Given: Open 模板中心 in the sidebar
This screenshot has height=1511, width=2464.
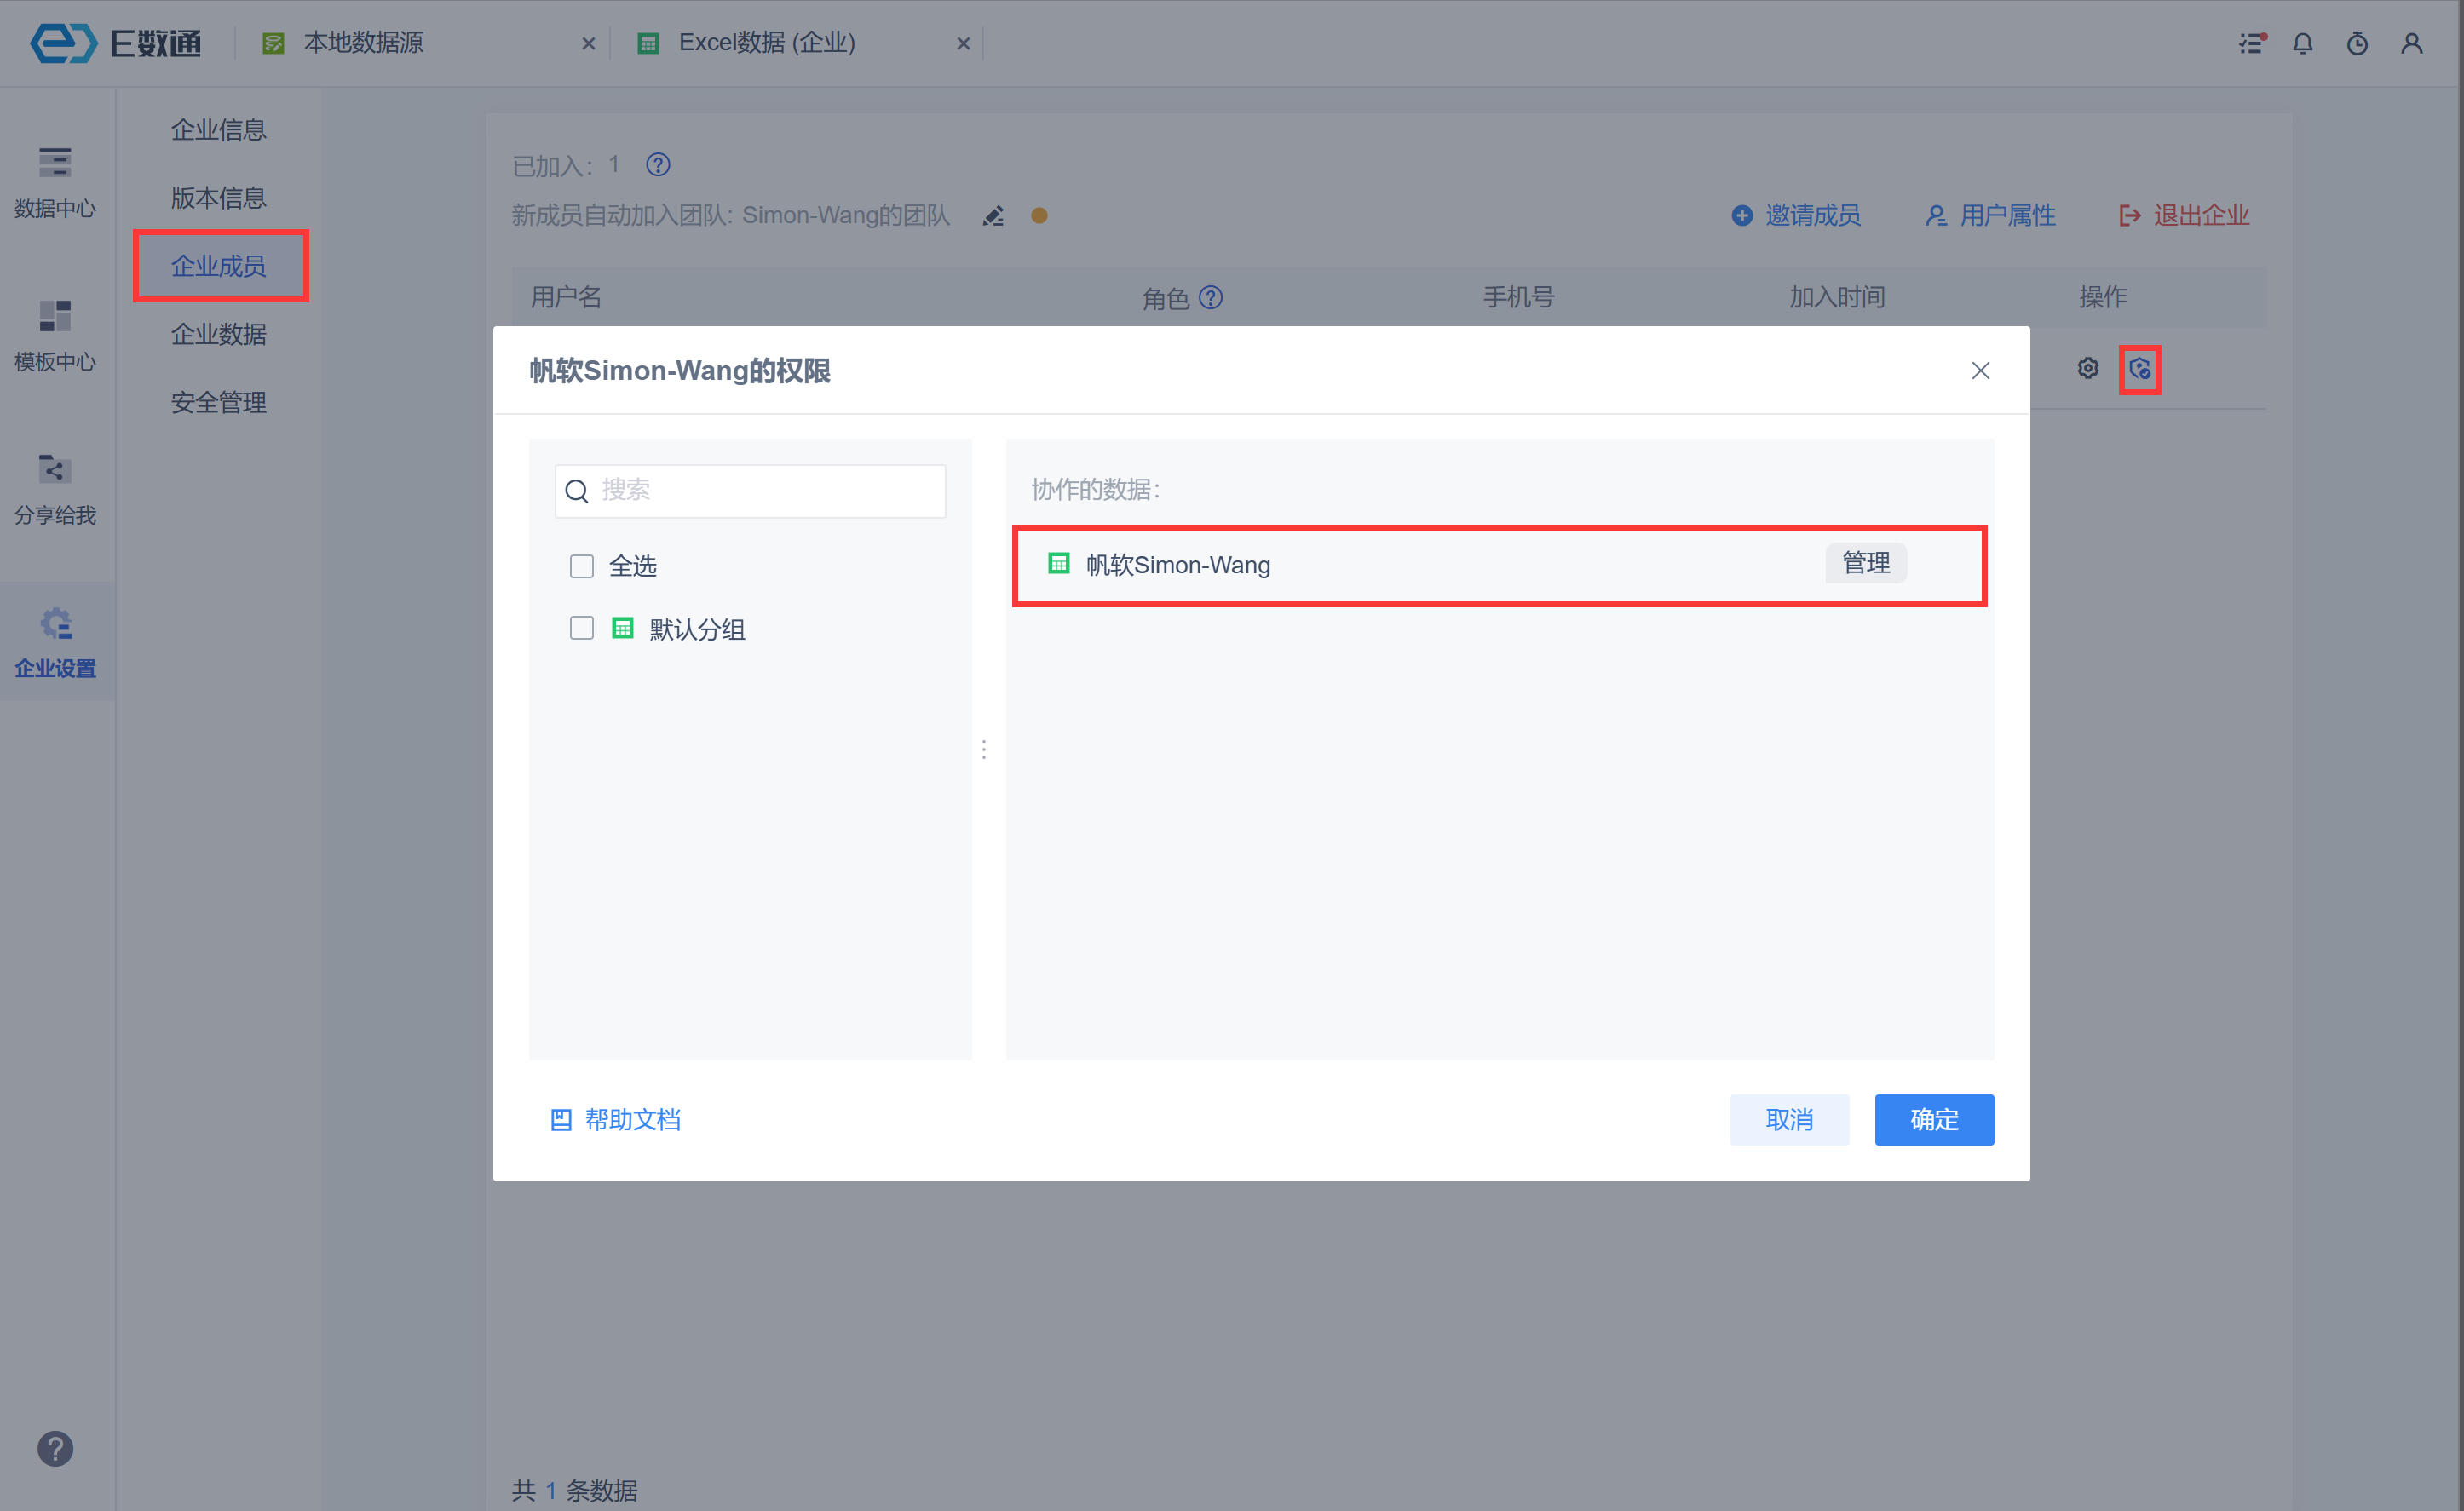Looking at the screenshot, I should pos(55,335).
